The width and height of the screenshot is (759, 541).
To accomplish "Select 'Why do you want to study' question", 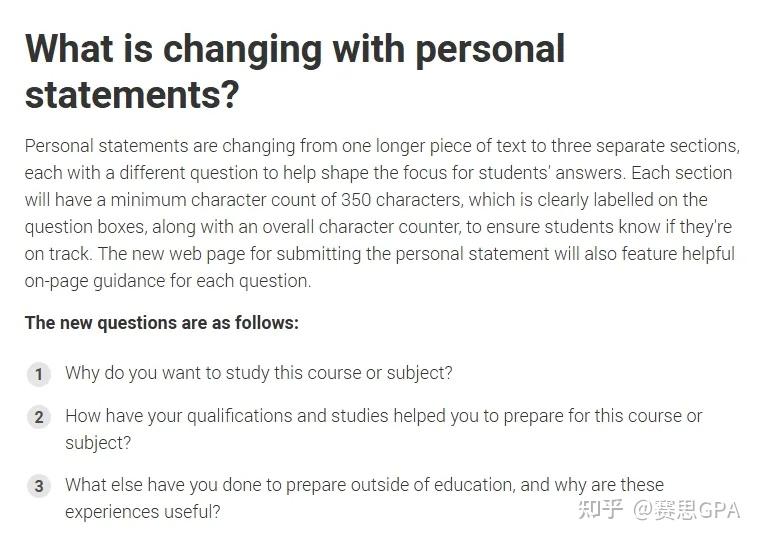I will point(258,373).
